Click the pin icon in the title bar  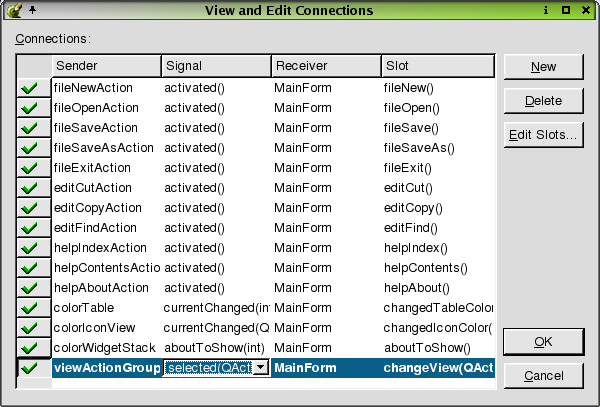[31, 10]
